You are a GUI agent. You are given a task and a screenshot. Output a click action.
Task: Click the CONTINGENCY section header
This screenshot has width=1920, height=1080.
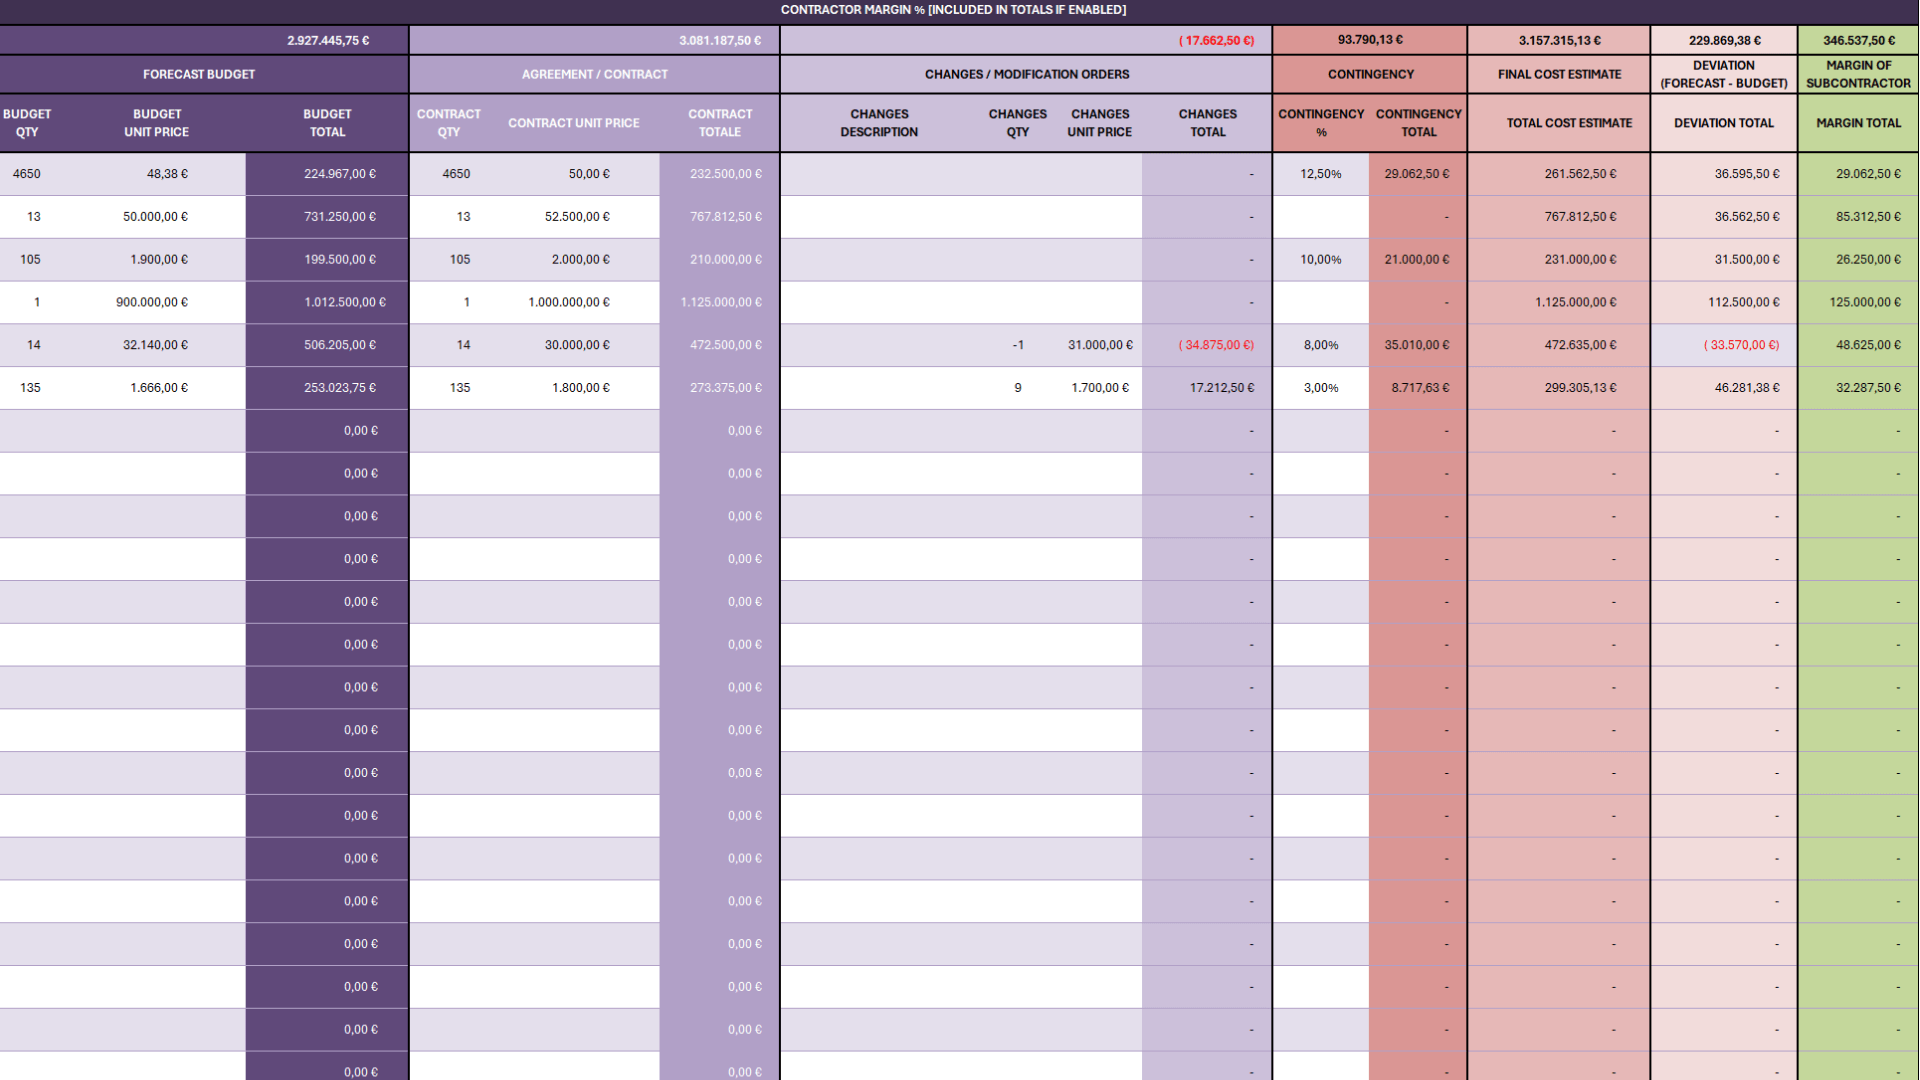1370,74
